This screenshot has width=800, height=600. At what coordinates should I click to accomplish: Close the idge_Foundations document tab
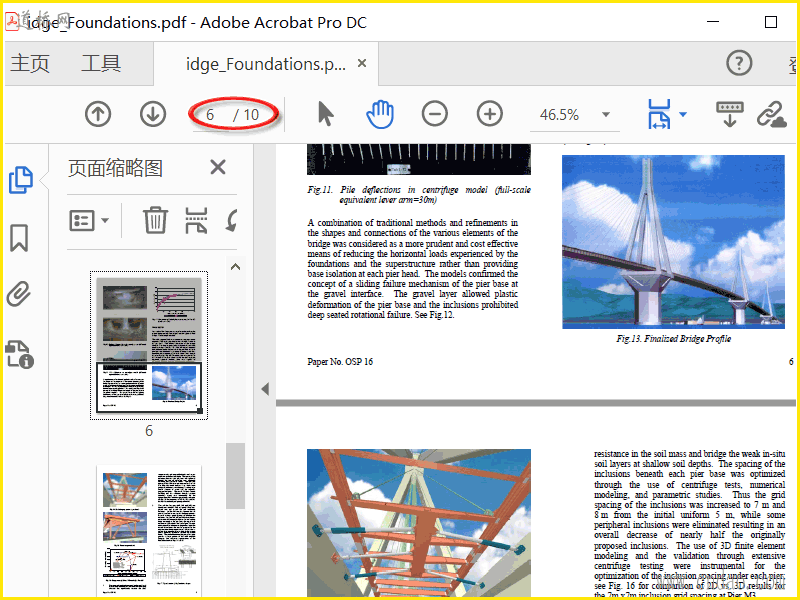click(362, 63)
